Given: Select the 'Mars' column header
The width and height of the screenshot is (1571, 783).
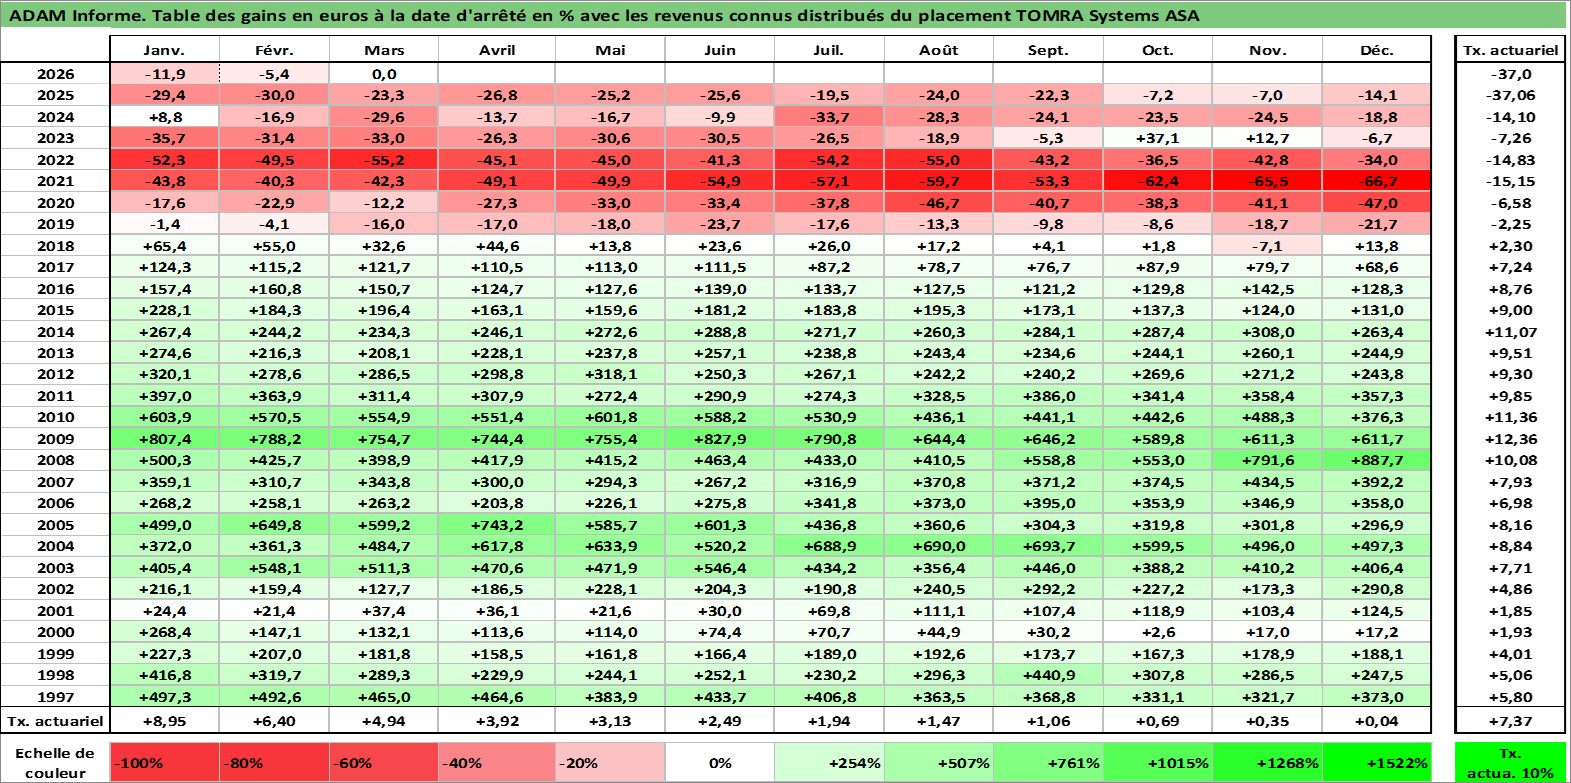Looking at the screenshot, I should coord(384,50).
